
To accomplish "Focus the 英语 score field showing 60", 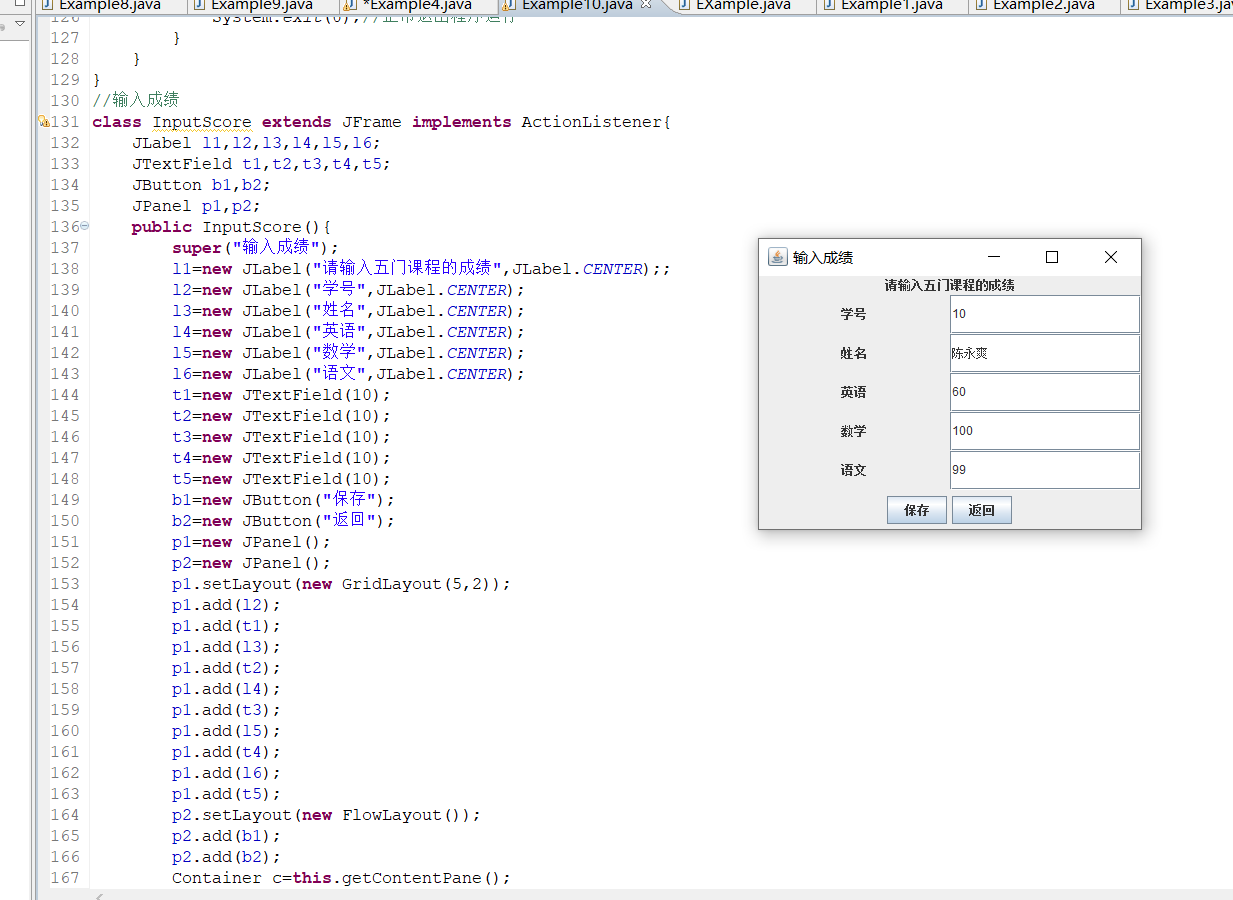I will [x=1044, y=392].
